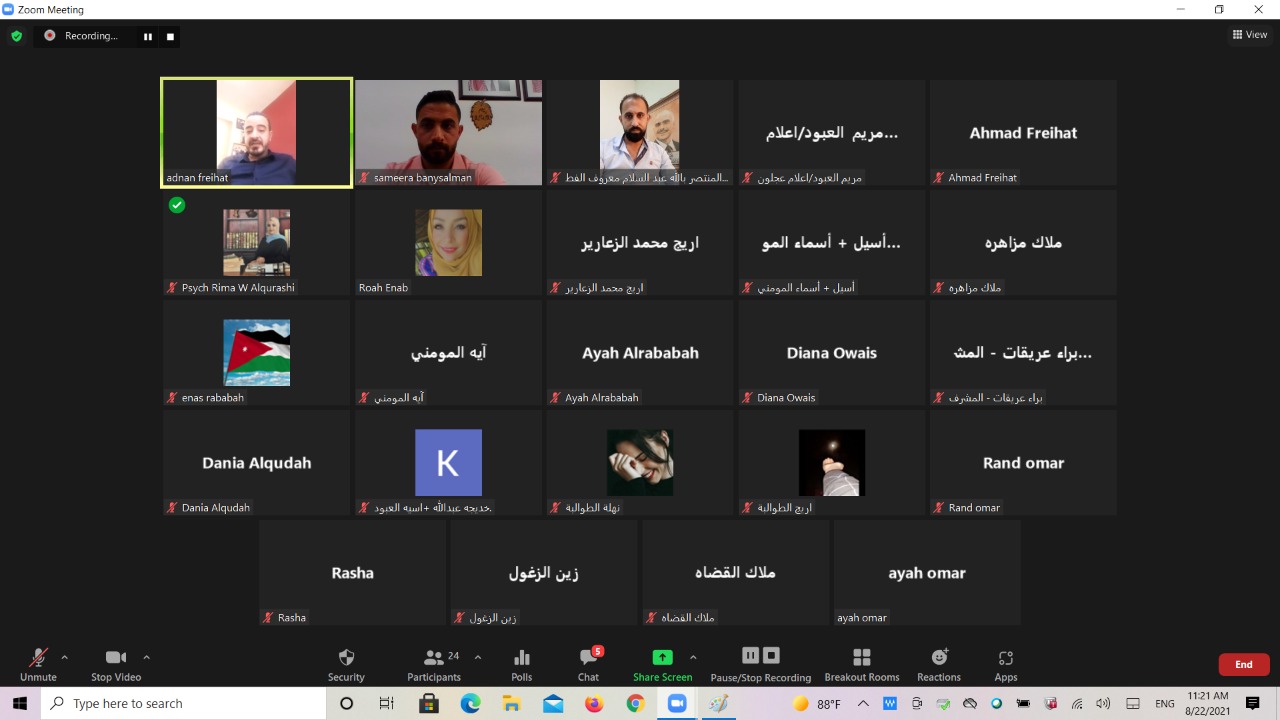The height and width of the screenshot is (720, 1280).
Task: Launch the Polls window
Action: (521, 664)
